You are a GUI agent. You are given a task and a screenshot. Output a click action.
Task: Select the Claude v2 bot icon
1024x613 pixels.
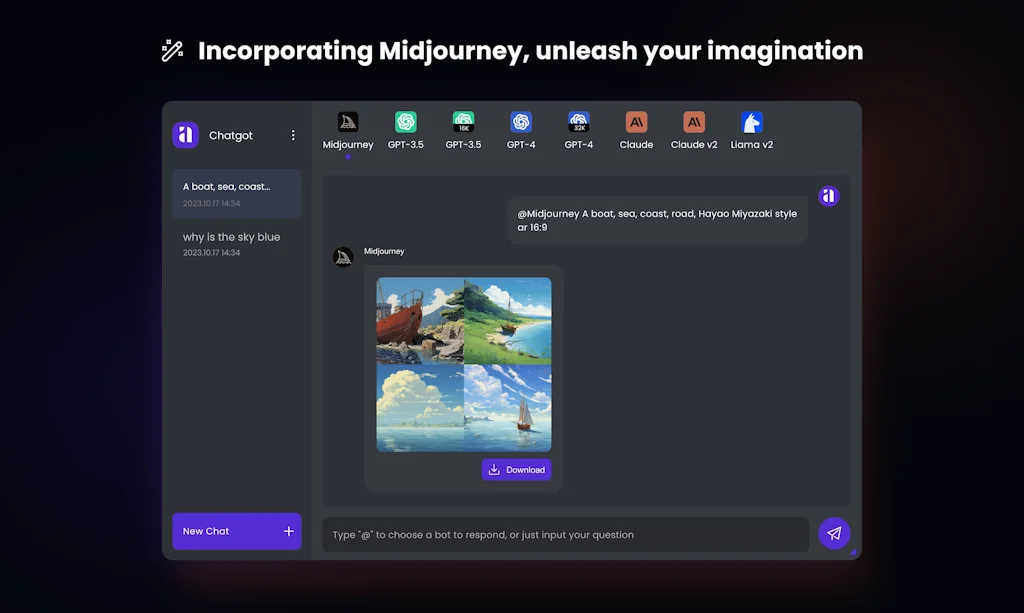(x=693, y=124)
